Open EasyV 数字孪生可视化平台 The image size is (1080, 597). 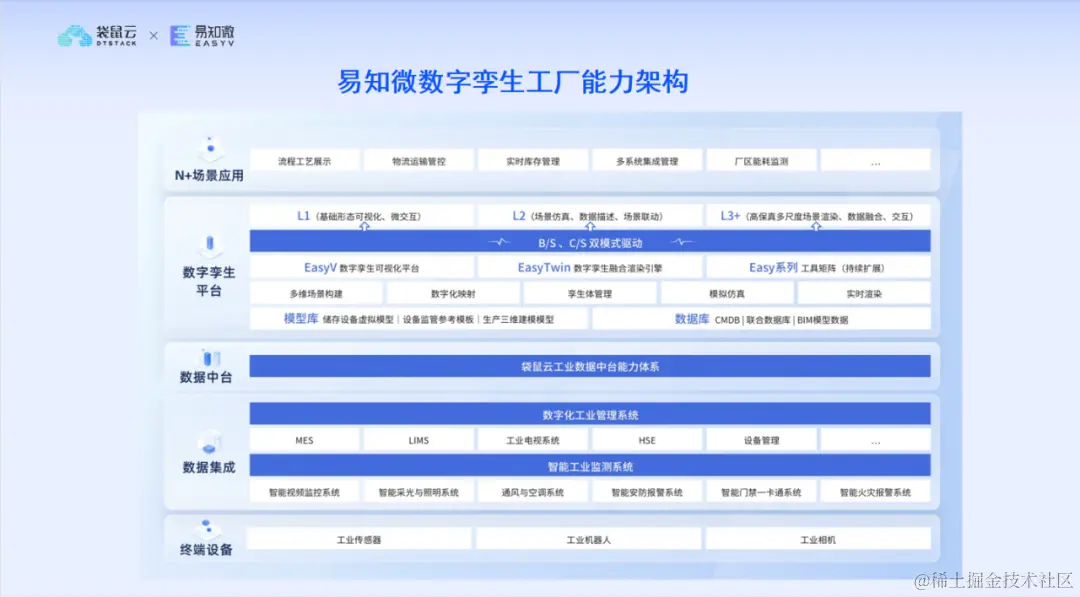362,268
